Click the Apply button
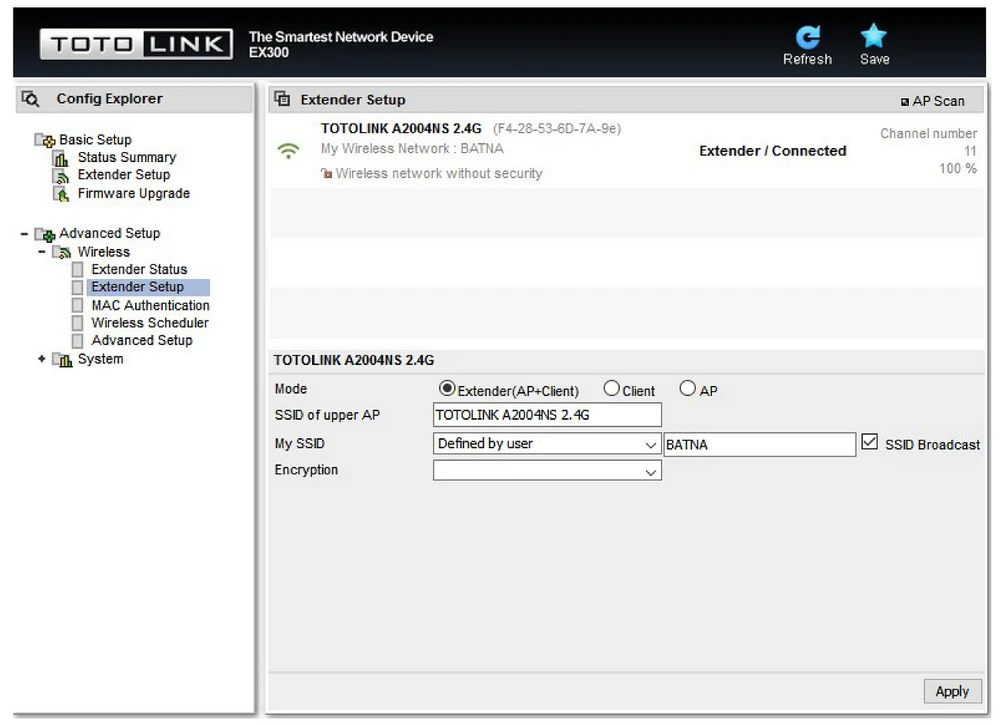This screenshot has width=1000, height=725. click(x=951, y=691)
